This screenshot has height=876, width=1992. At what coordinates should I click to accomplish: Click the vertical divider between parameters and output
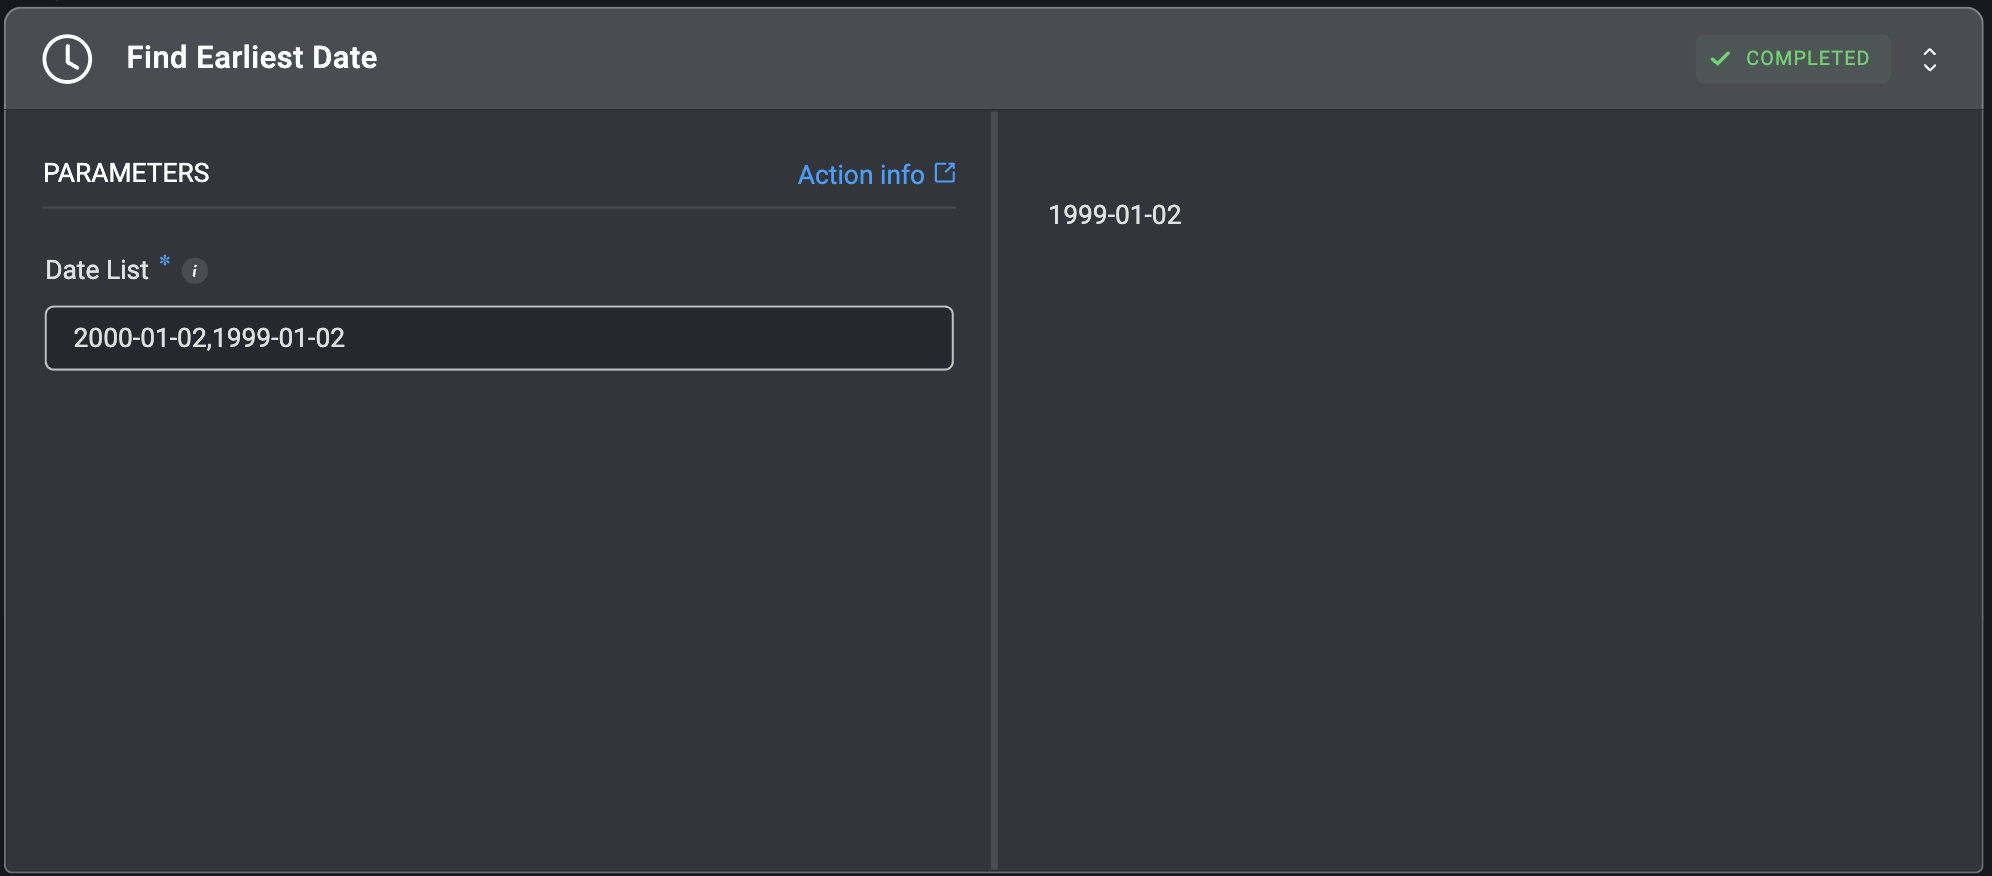(x=994, y=490)
